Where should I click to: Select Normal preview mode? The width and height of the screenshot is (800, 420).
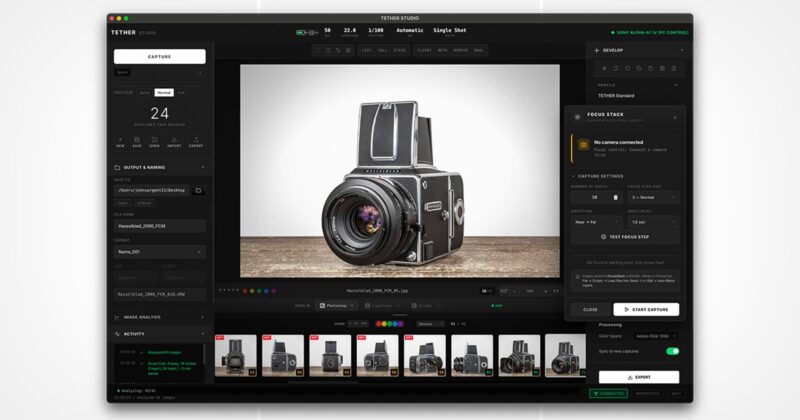pyautogui.click(x=164, y=93)
